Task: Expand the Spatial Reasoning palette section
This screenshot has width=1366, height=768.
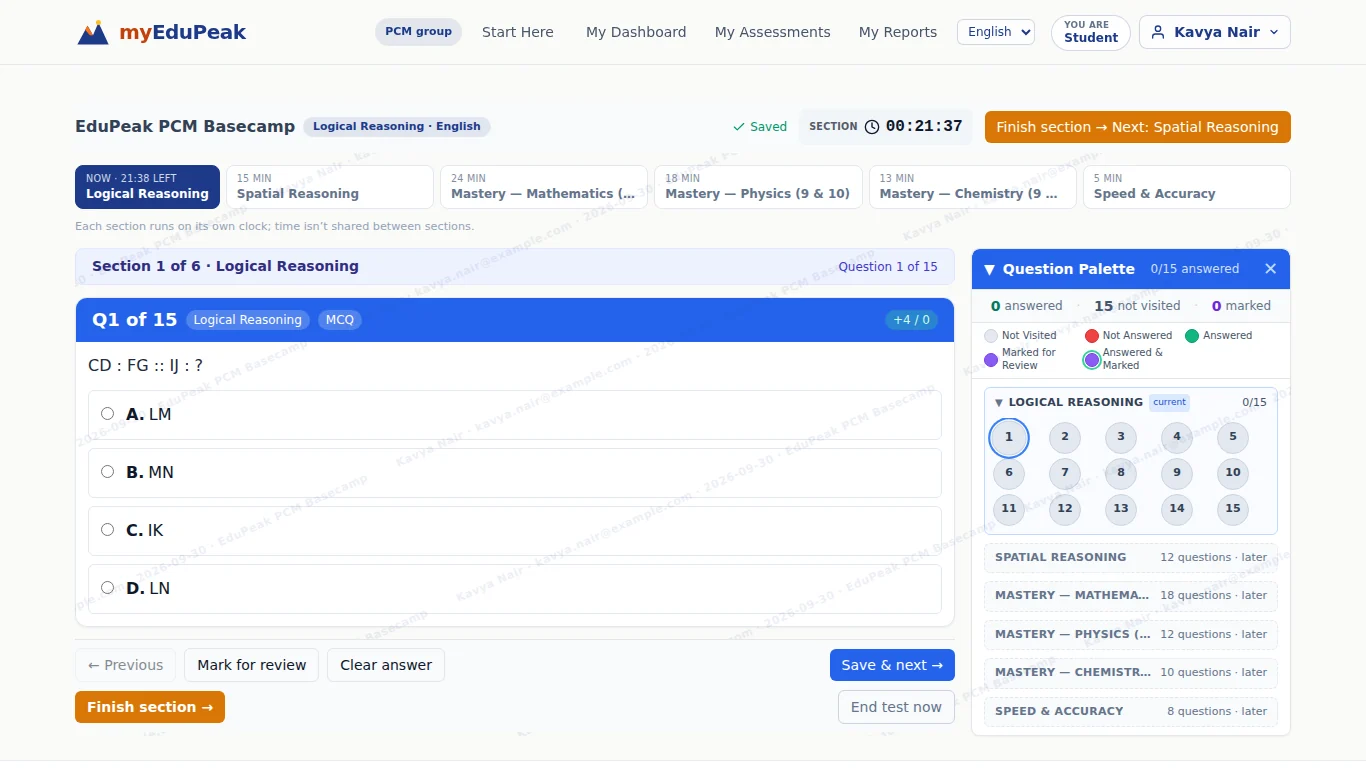Action: 1131,557
